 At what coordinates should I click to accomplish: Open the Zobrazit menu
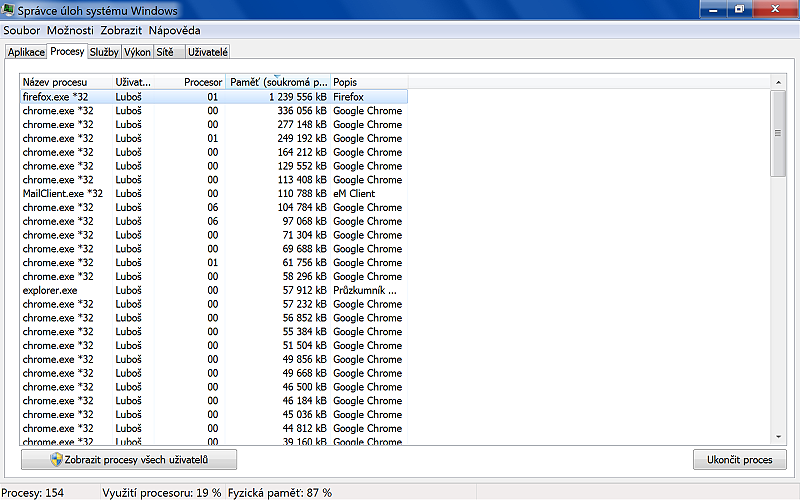pos(122,31)
